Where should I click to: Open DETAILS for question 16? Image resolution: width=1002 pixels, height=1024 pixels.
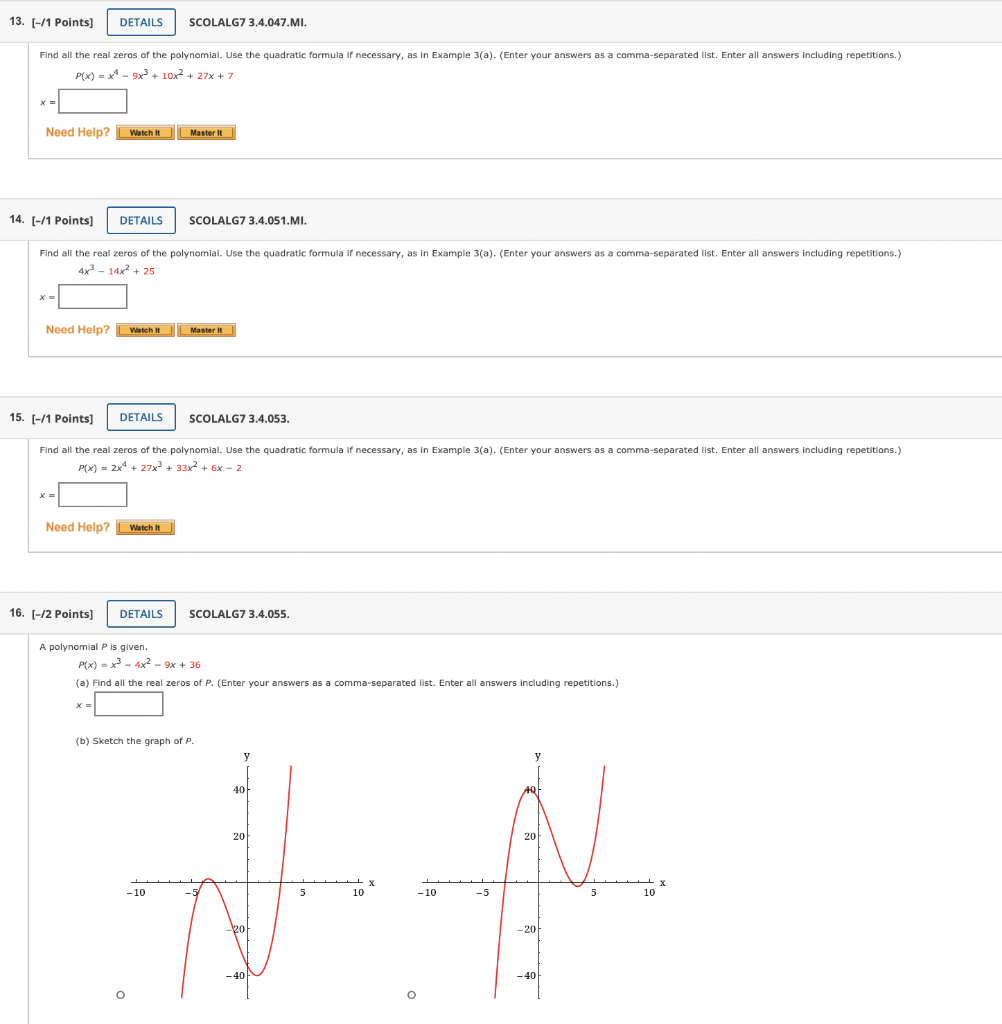tap(140, 614)
